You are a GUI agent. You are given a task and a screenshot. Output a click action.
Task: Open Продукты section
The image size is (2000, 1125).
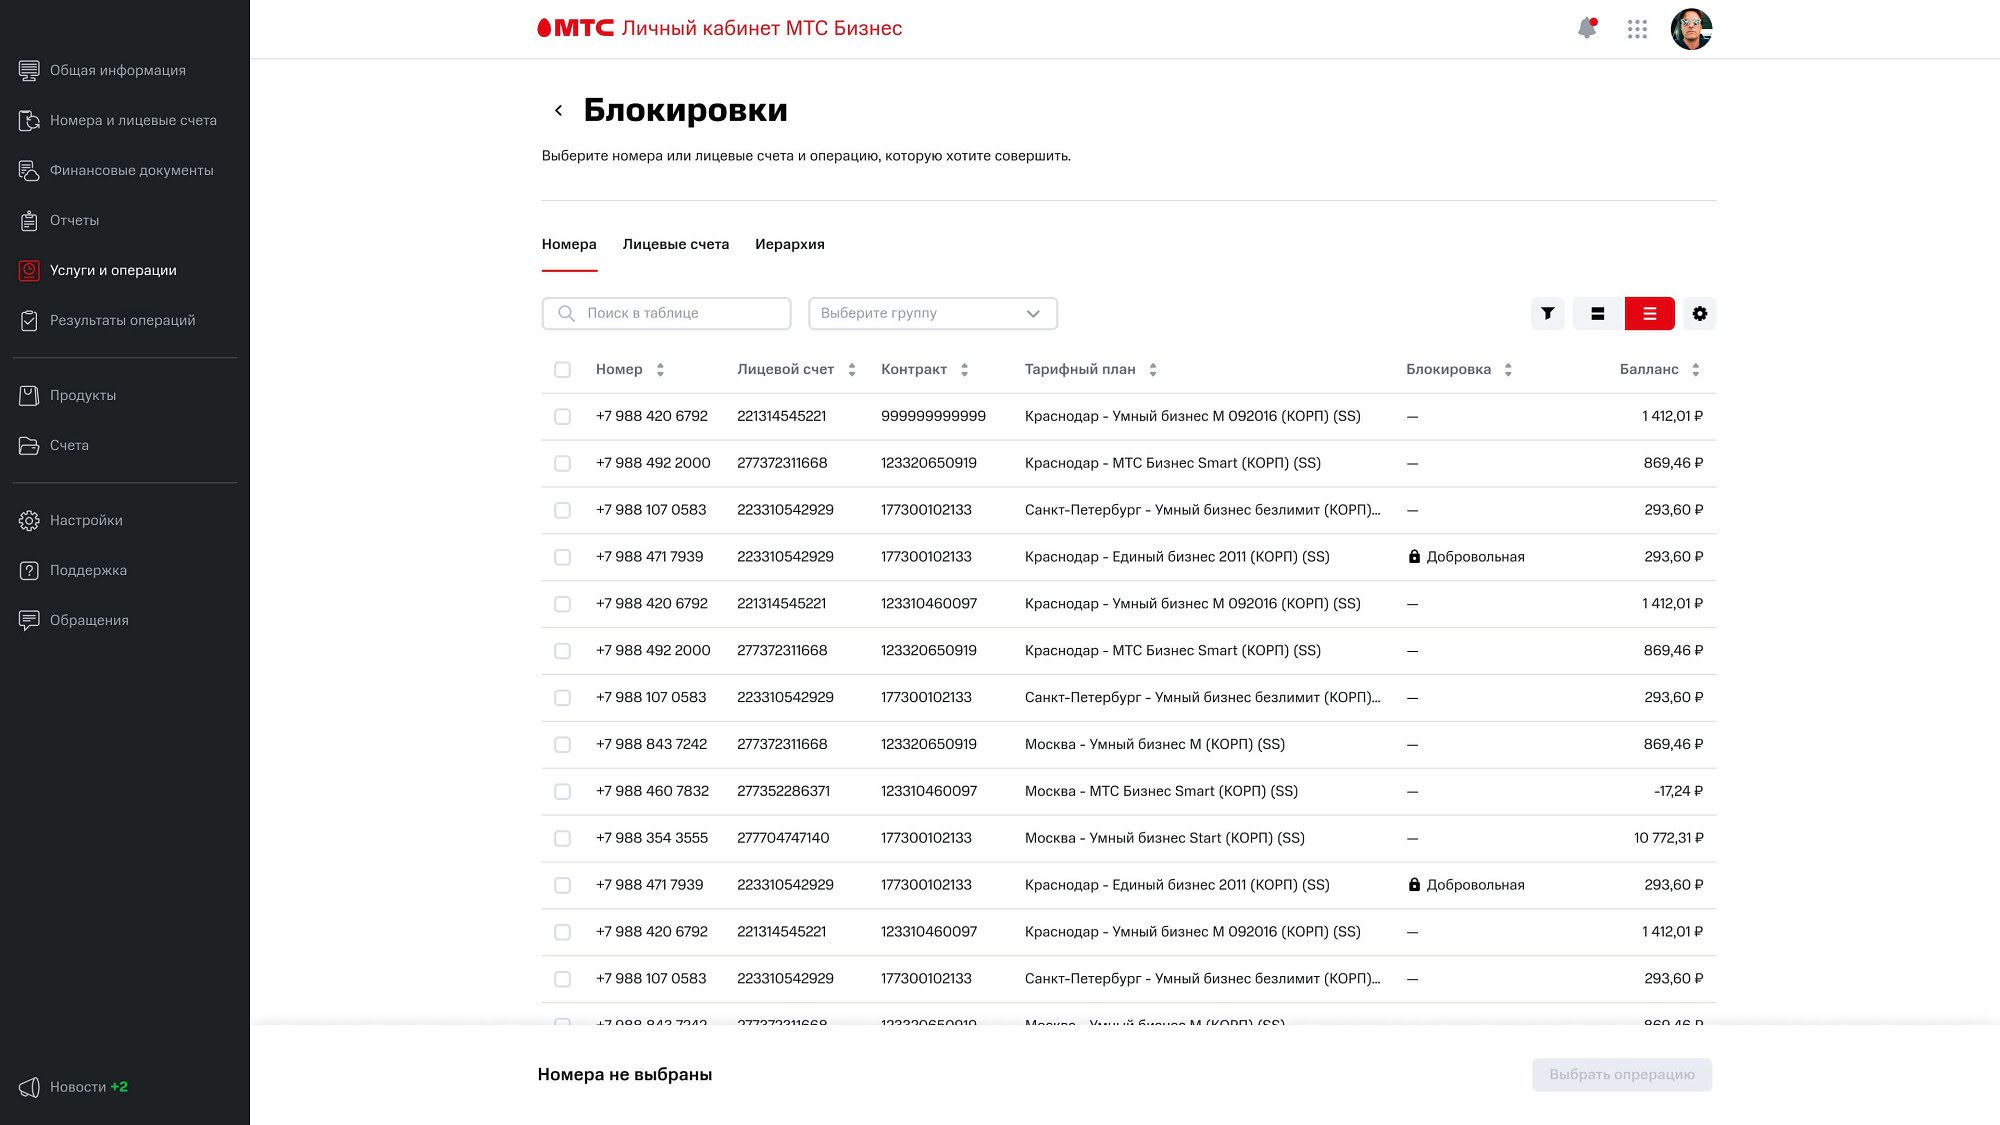(67, 395)
